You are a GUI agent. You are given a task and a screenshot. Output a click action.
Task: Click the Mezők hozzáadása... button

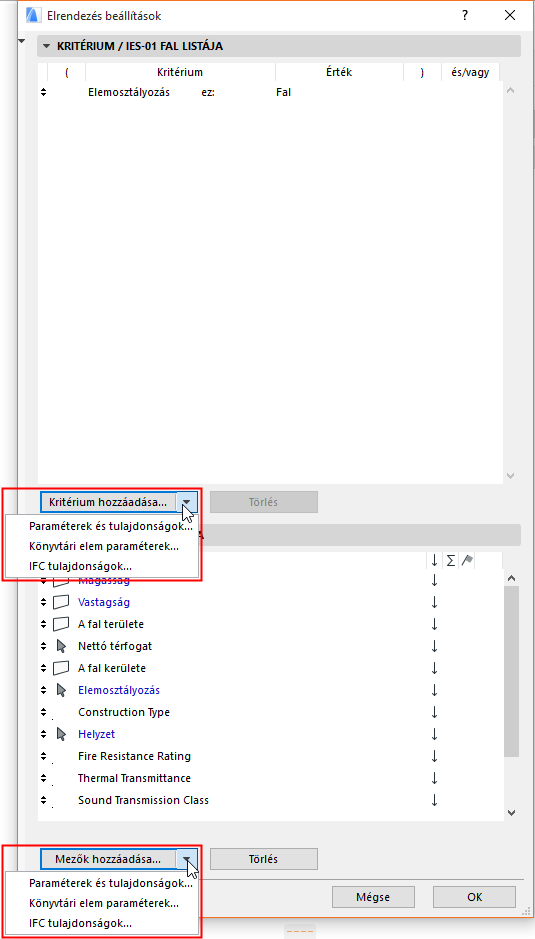click(x=109, y=859)
